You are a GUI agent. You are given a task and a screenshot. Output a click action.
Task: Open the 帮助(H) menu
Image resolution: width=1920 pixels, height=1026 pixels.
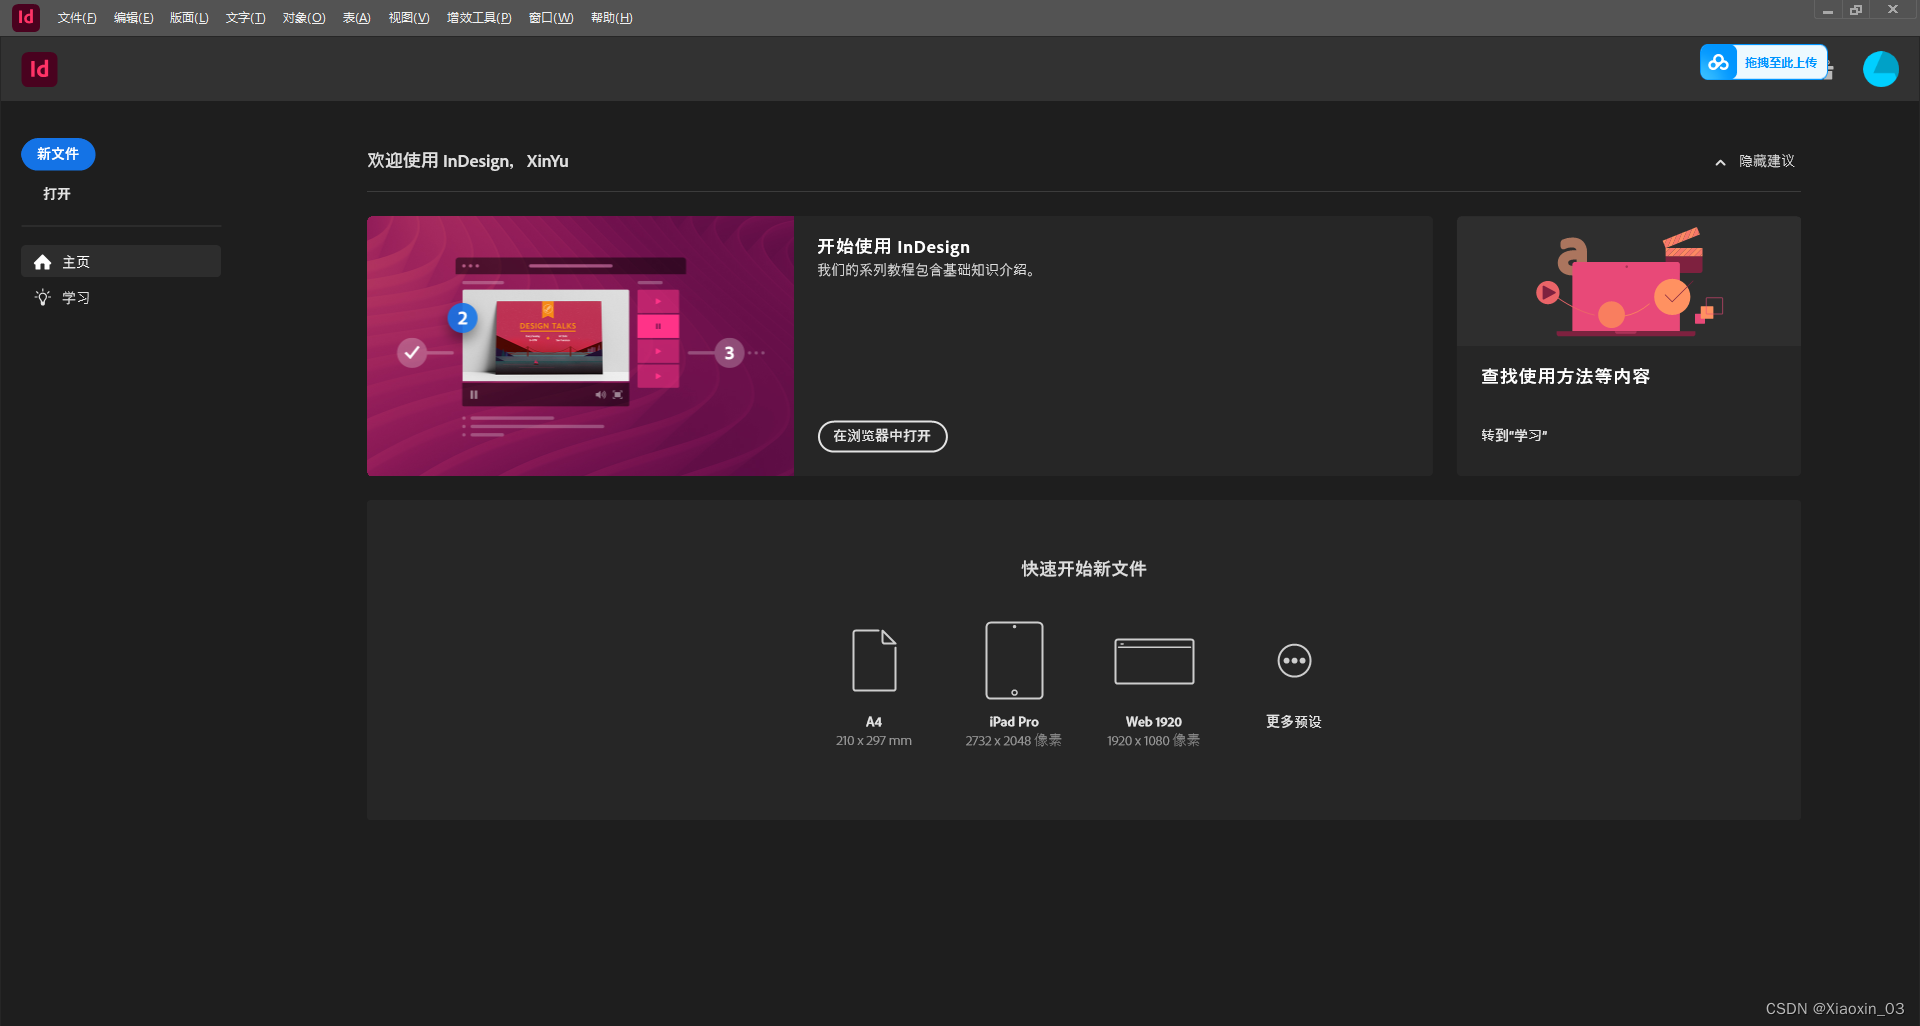[x=612, y=18]
